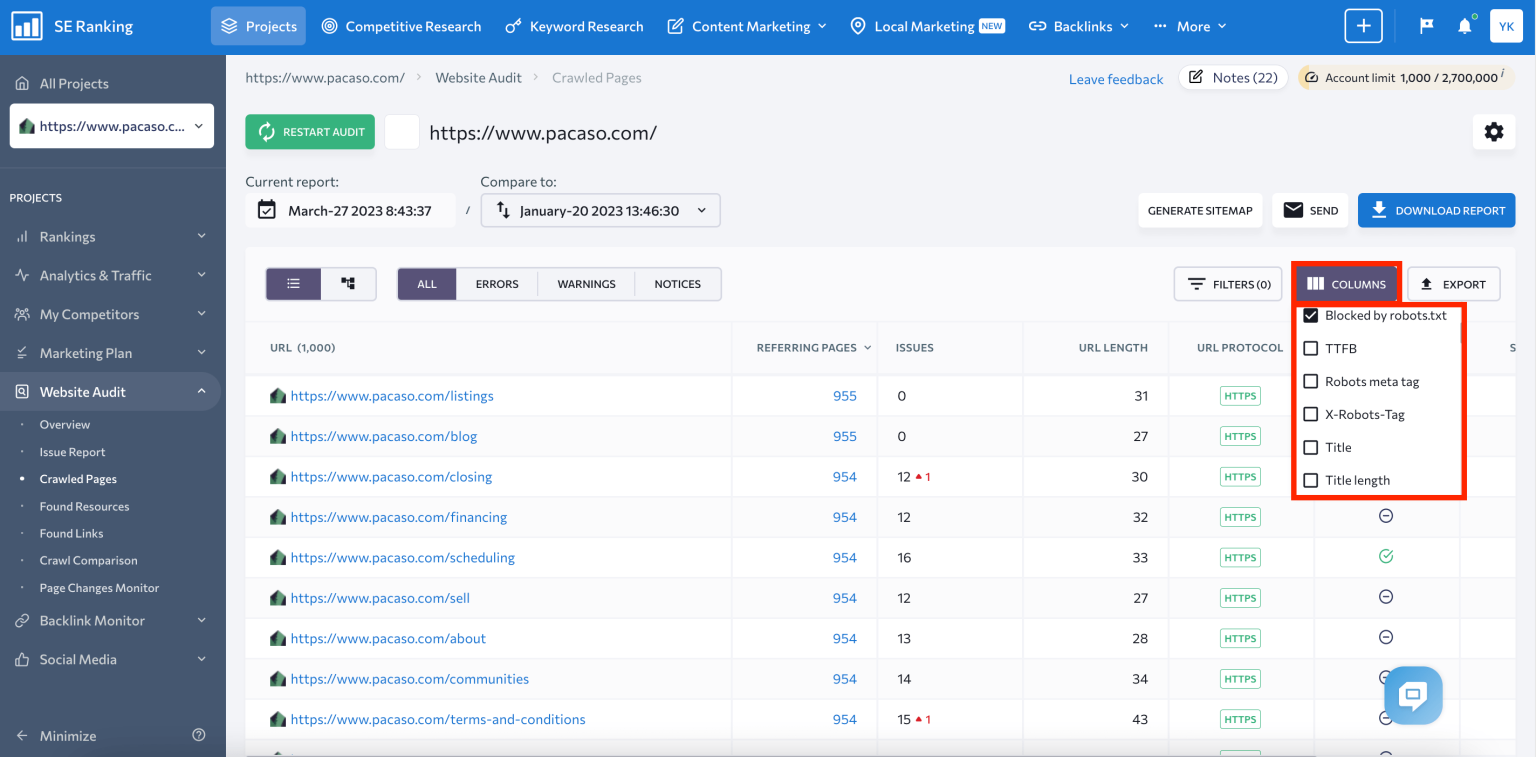1536x757 pixels.
Task: Open the chat support bubble
Action: click(x=1413, y=694)
